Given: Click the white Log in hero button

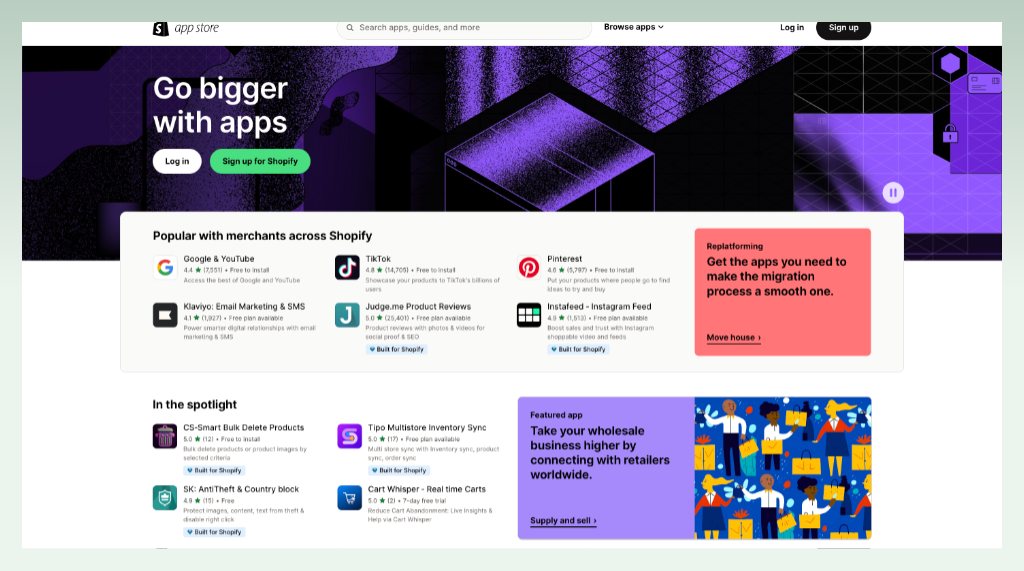Looking at the screenshot, I should pos(177,161).
